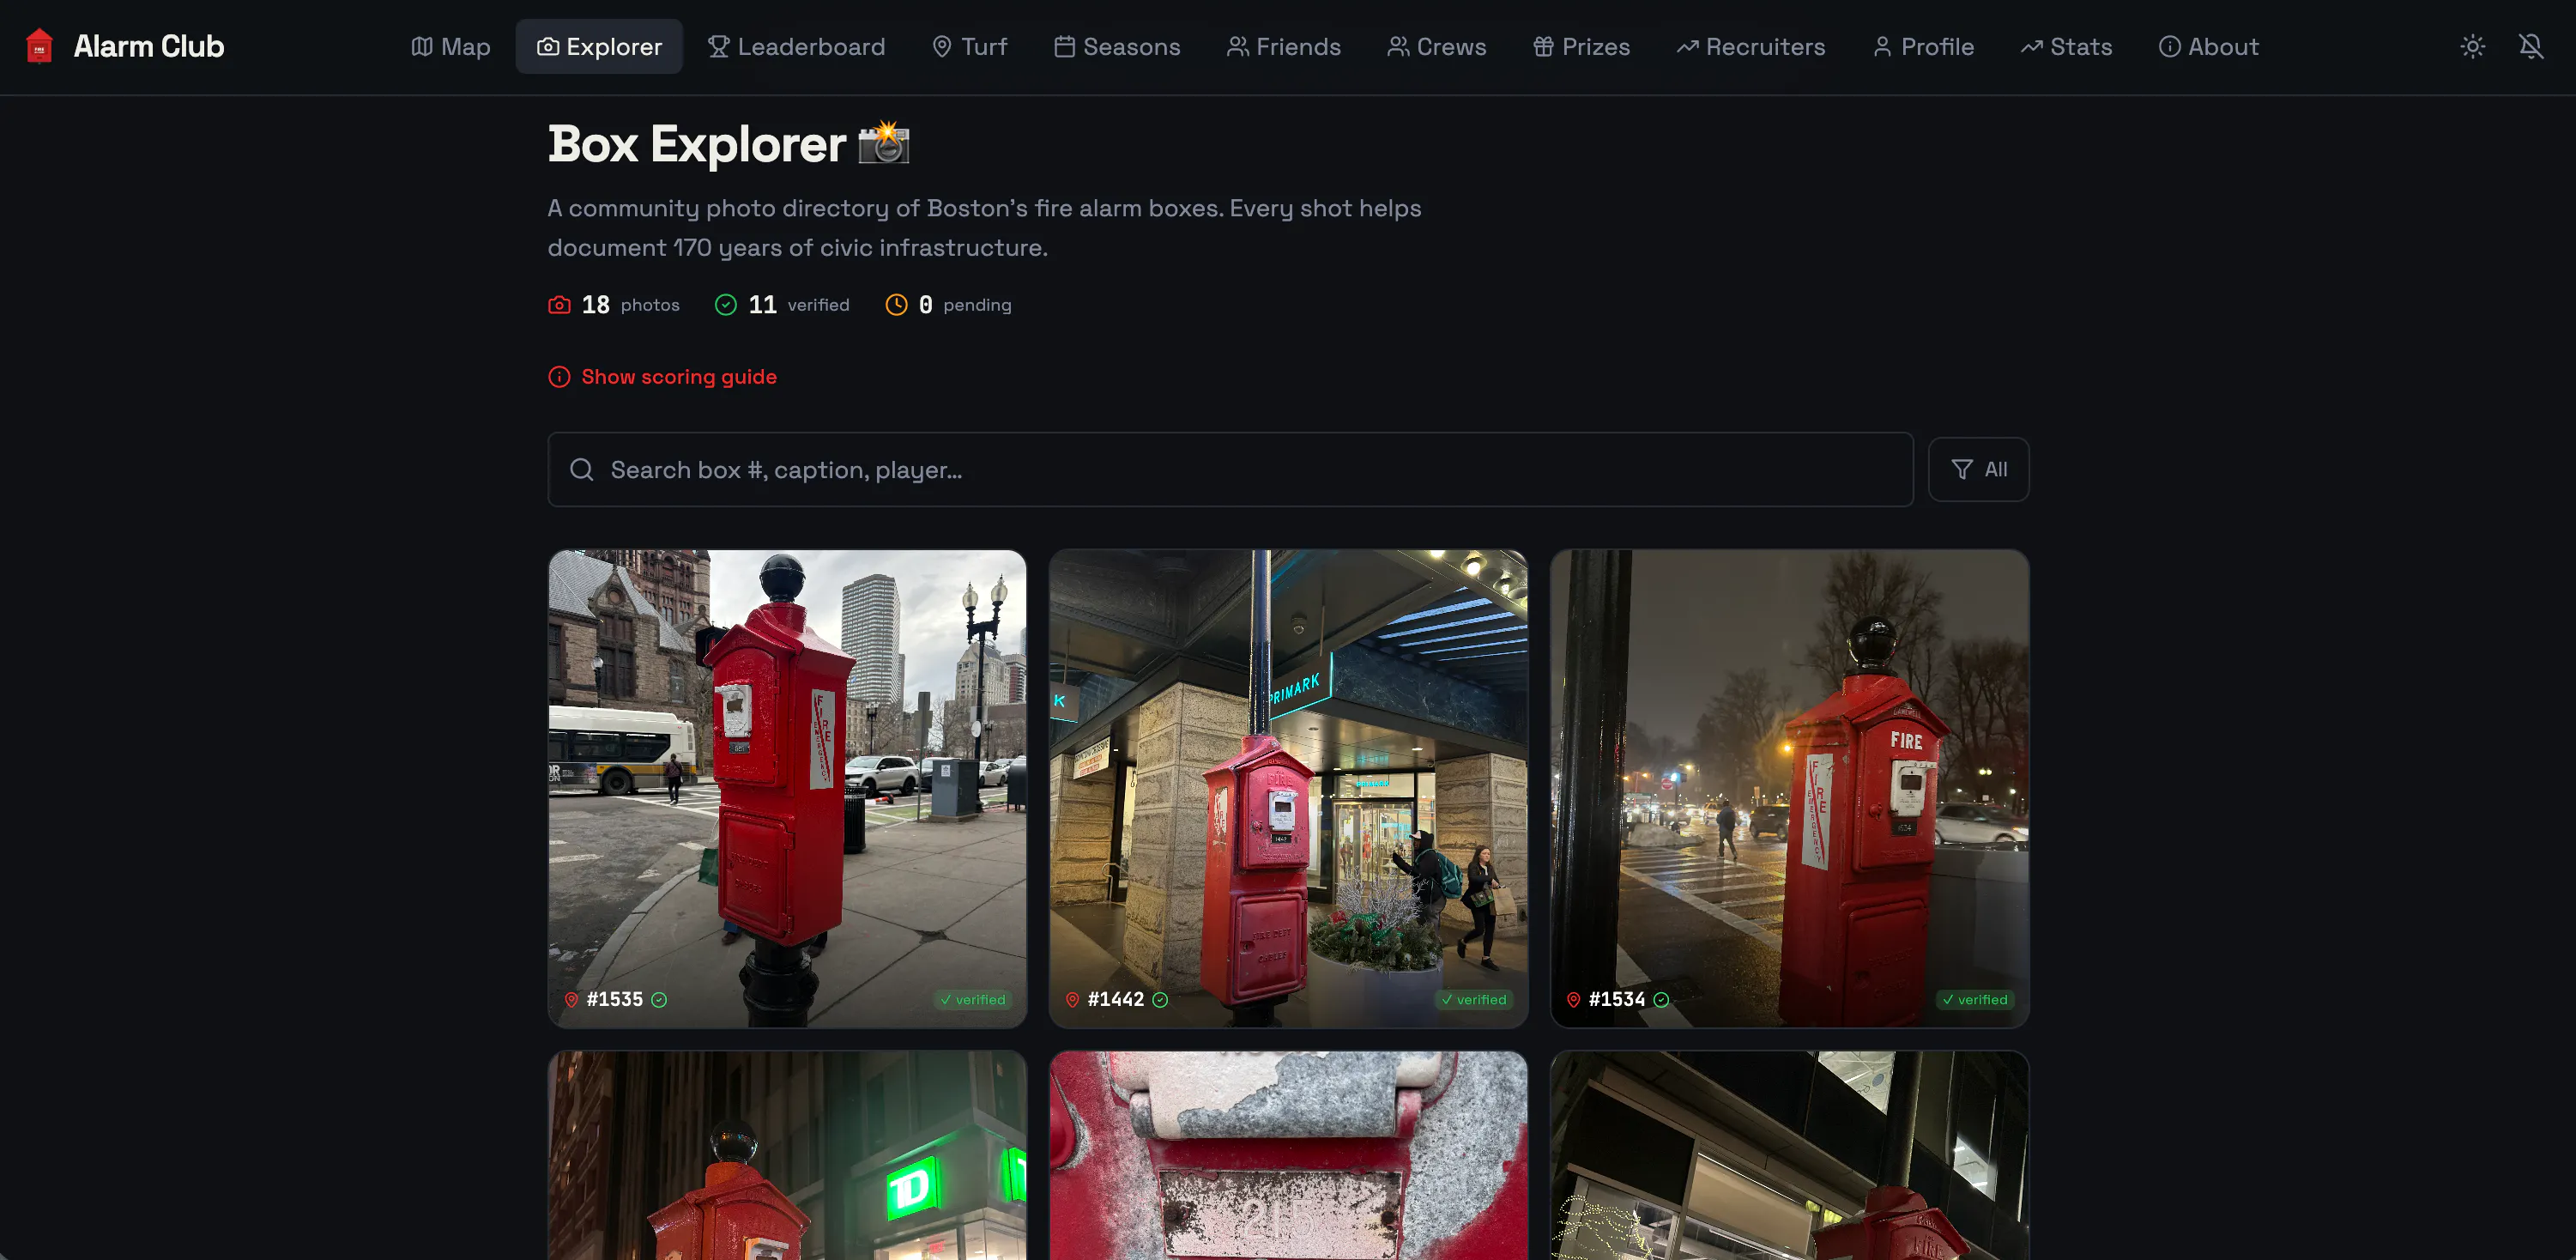Switch to the Seasons tab
The image size is (2576, 1260).
pyautogui.click(x=1117, y=47)
